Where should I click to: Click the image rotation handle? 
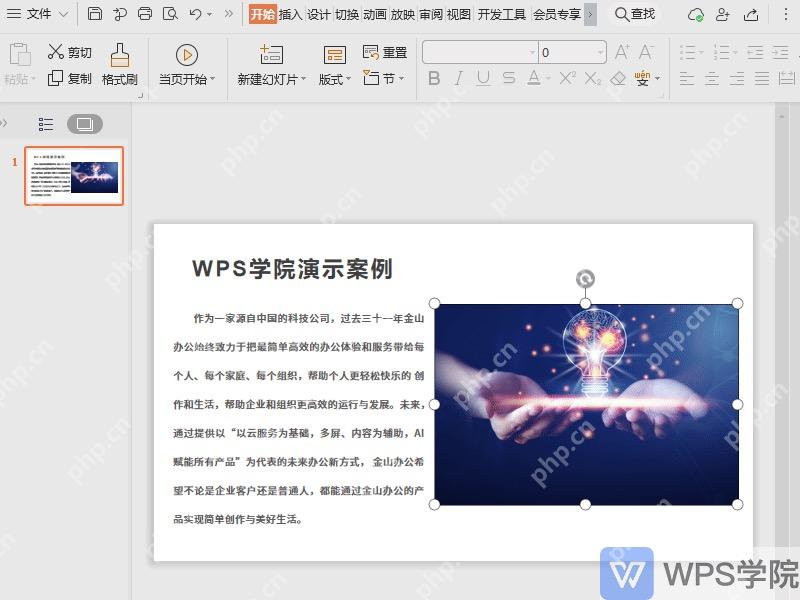point(585,279)
